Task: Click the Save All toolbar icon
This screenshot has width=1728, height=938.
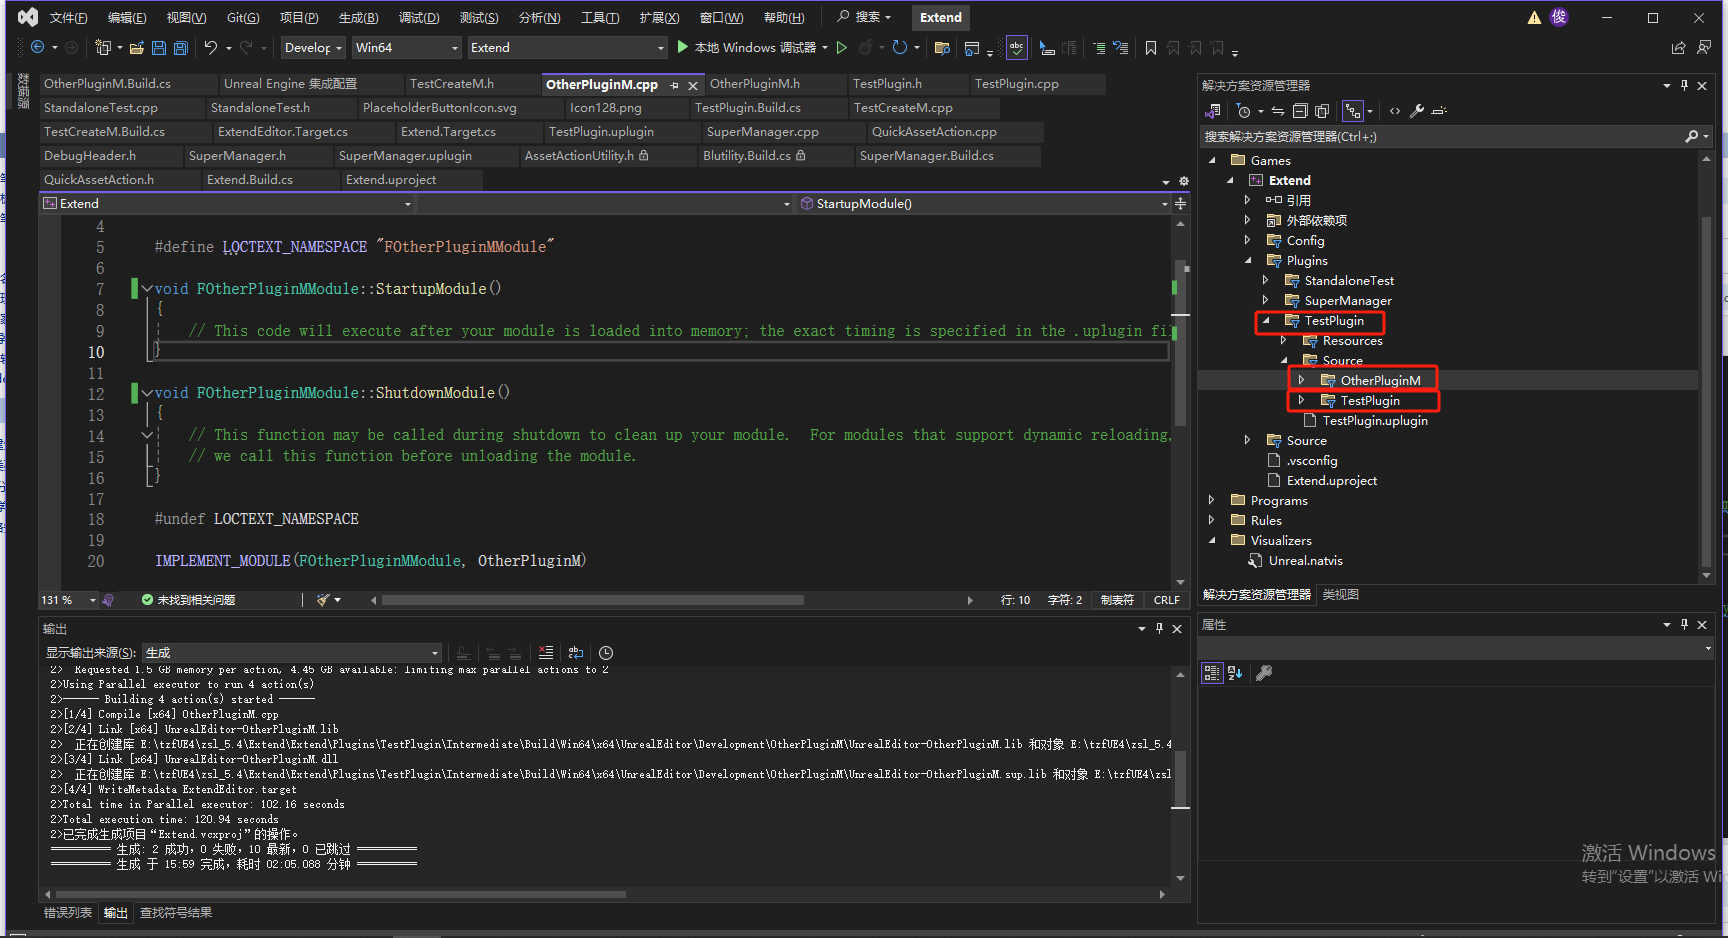Action: 180,48
